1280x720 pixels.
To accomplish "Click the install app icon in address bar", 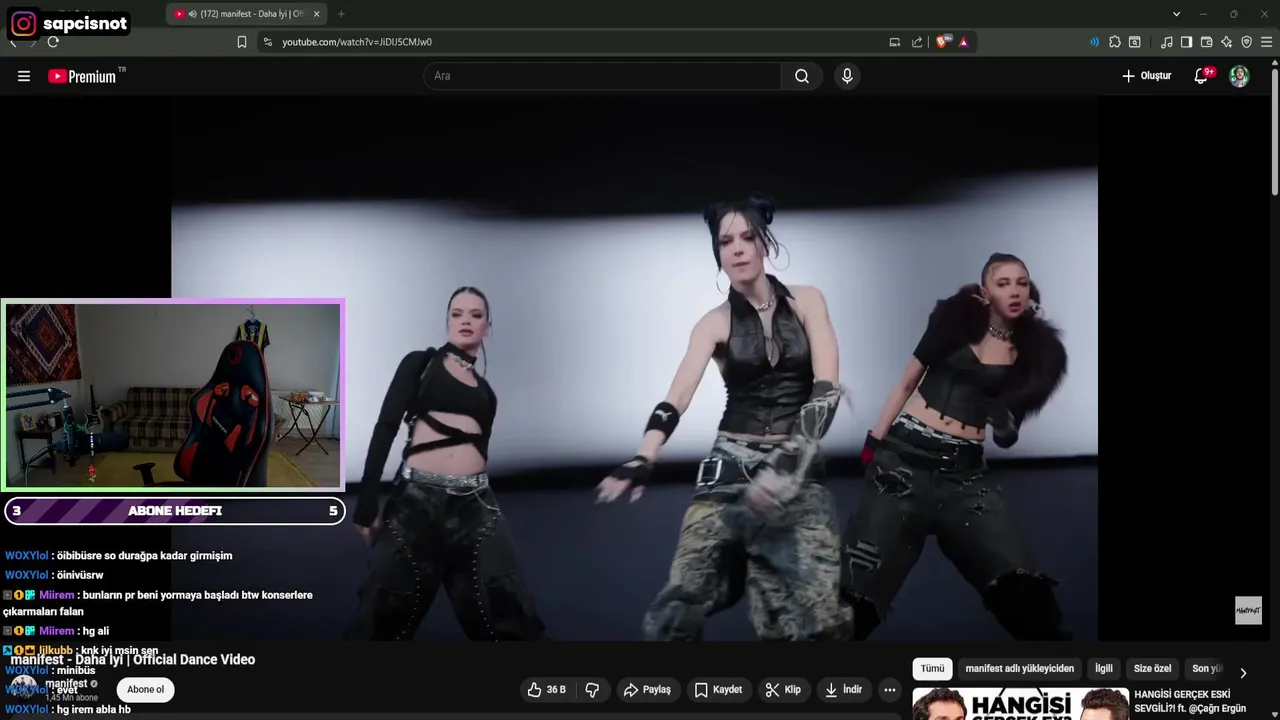I will (895, 42).
